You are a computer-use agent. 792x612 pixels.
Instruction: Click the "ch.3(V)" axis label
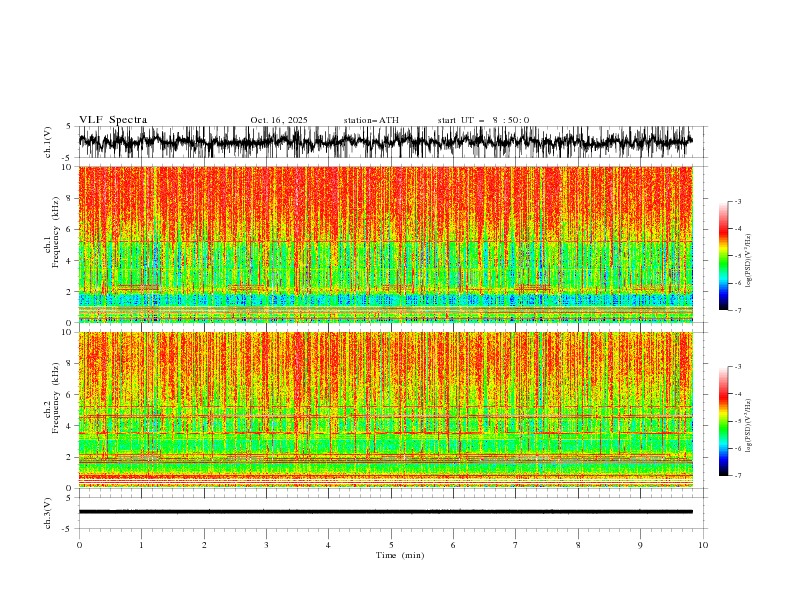(x=48, y=513)
